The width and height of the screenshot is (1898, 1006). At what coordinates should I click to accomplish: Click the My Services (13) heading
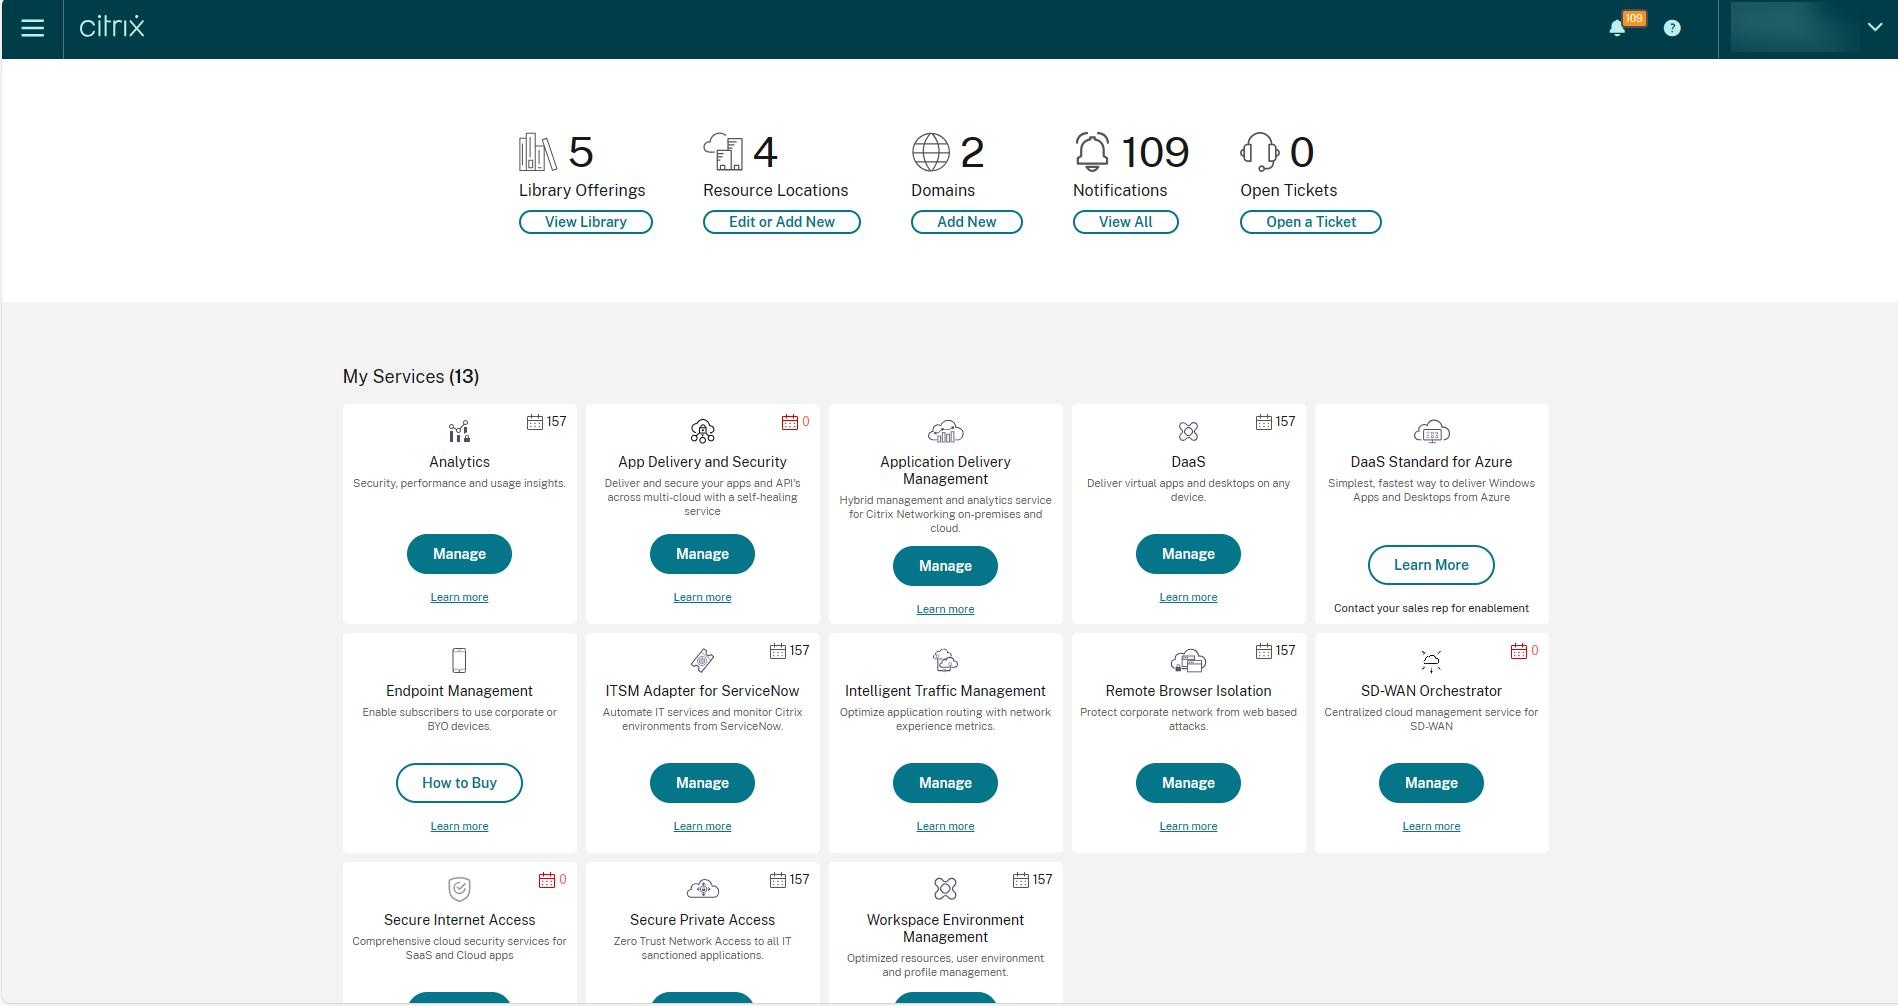pos(411,376)
